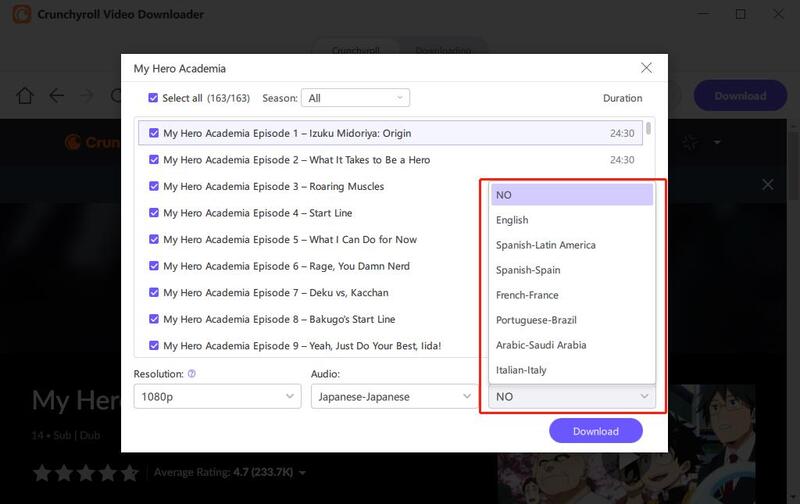Click the Episode 7 Deku vs. Kacchan title
This screenshot has height=504, width=800.
point(276,293)
